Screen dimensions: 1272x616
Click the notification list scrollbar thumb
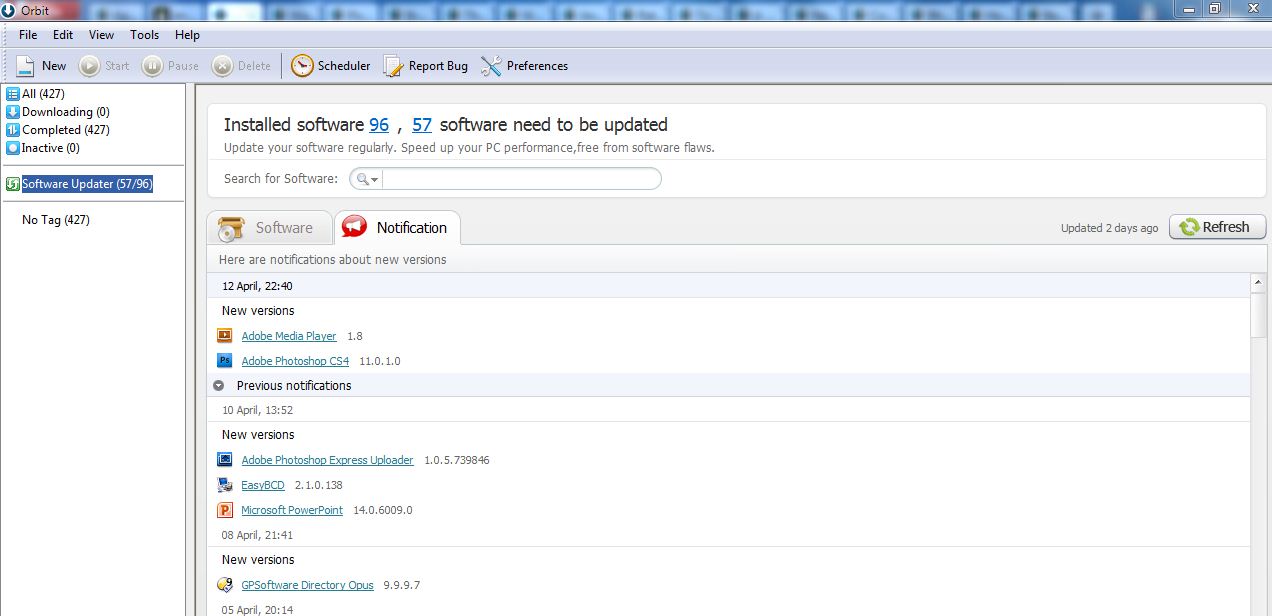(1259, 314)
